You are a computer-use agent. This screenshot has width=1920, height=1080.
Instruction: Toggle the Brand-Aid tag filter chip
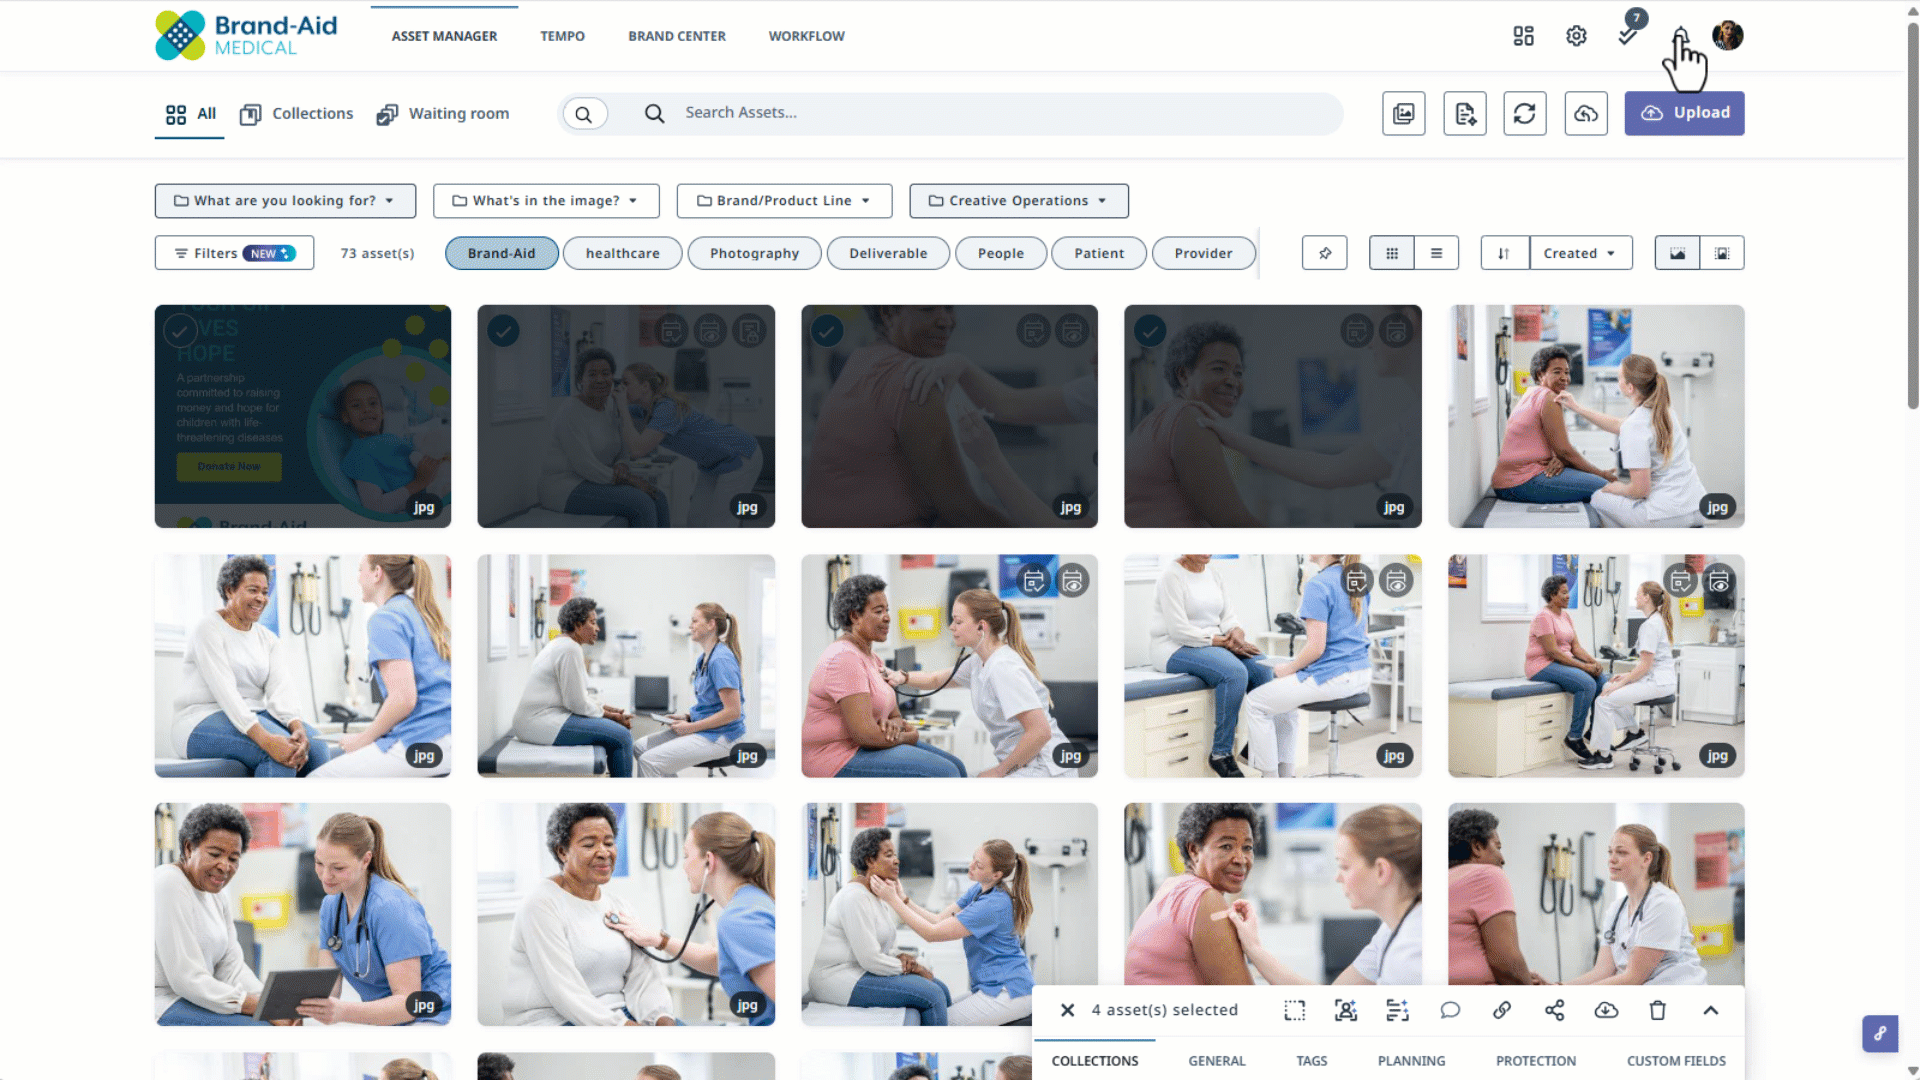click(x=502, y=253)
